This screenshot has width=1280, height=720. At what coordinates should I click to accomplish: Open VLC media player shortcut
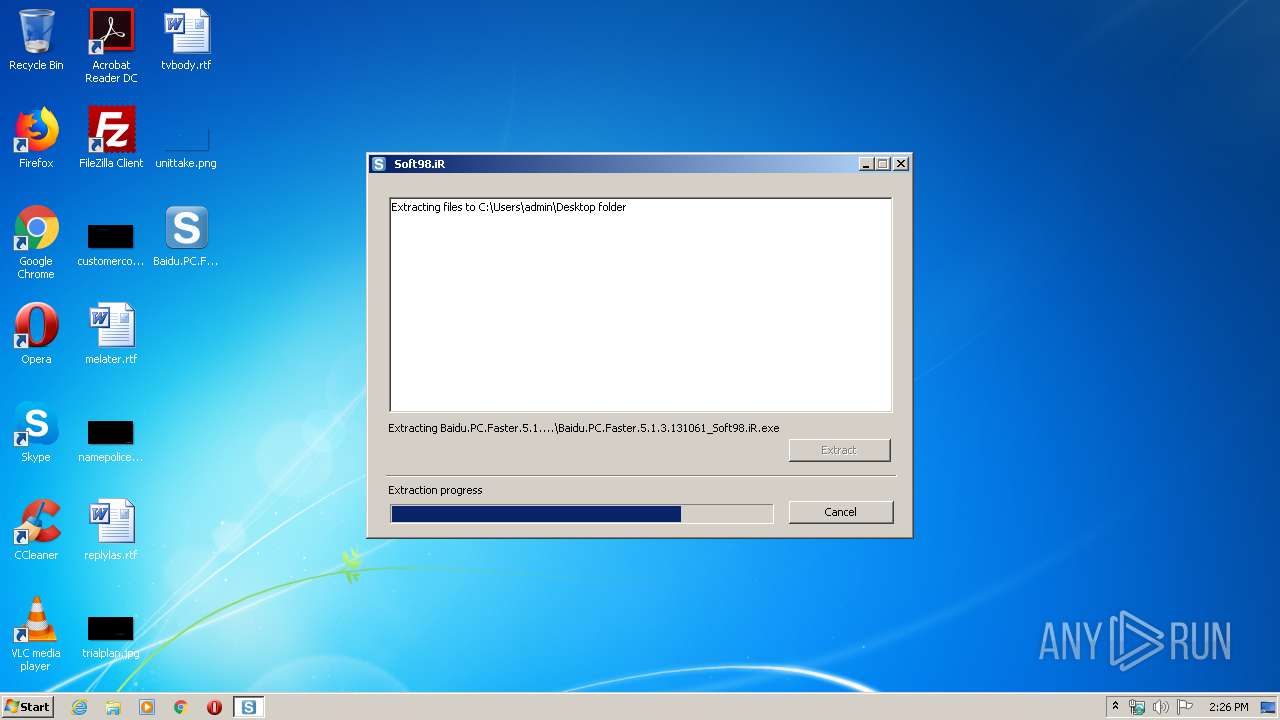pyautogui.click(x=36, y=634)
